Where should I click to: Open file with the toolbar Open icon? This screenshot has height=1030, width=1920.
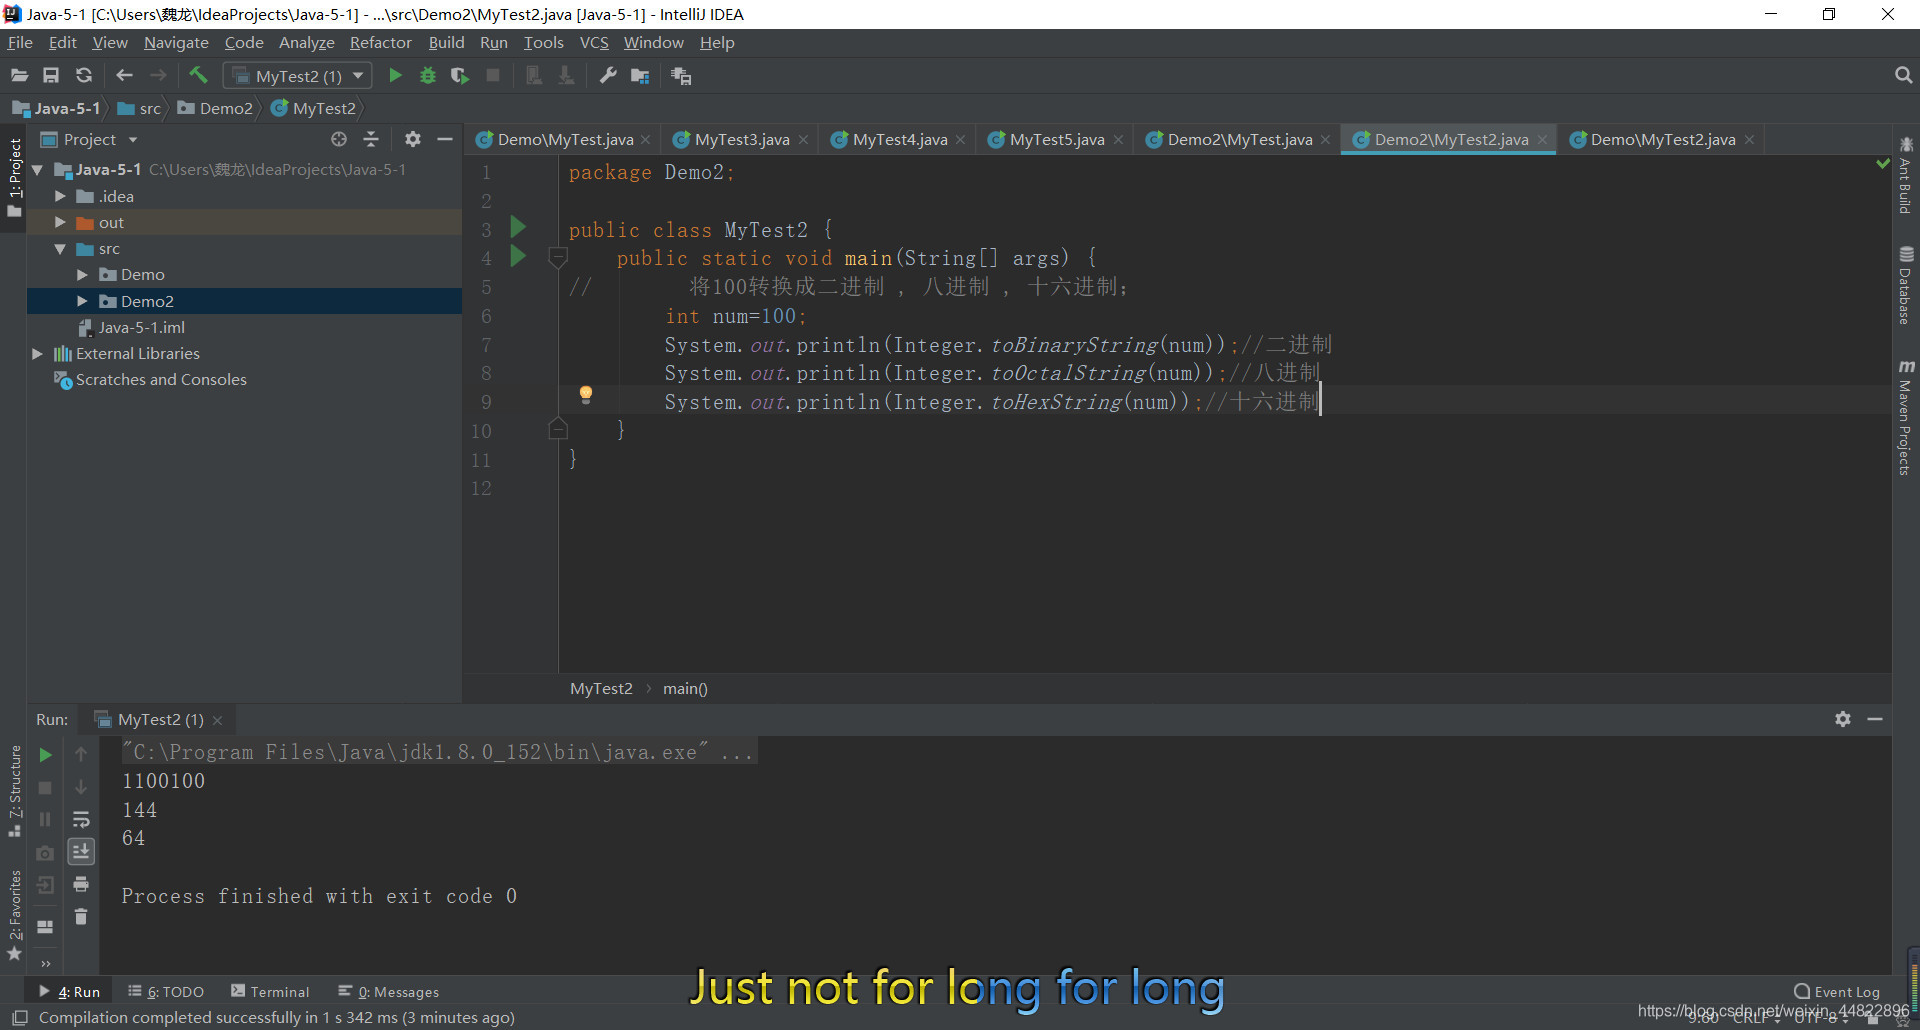tap(19, 76)
